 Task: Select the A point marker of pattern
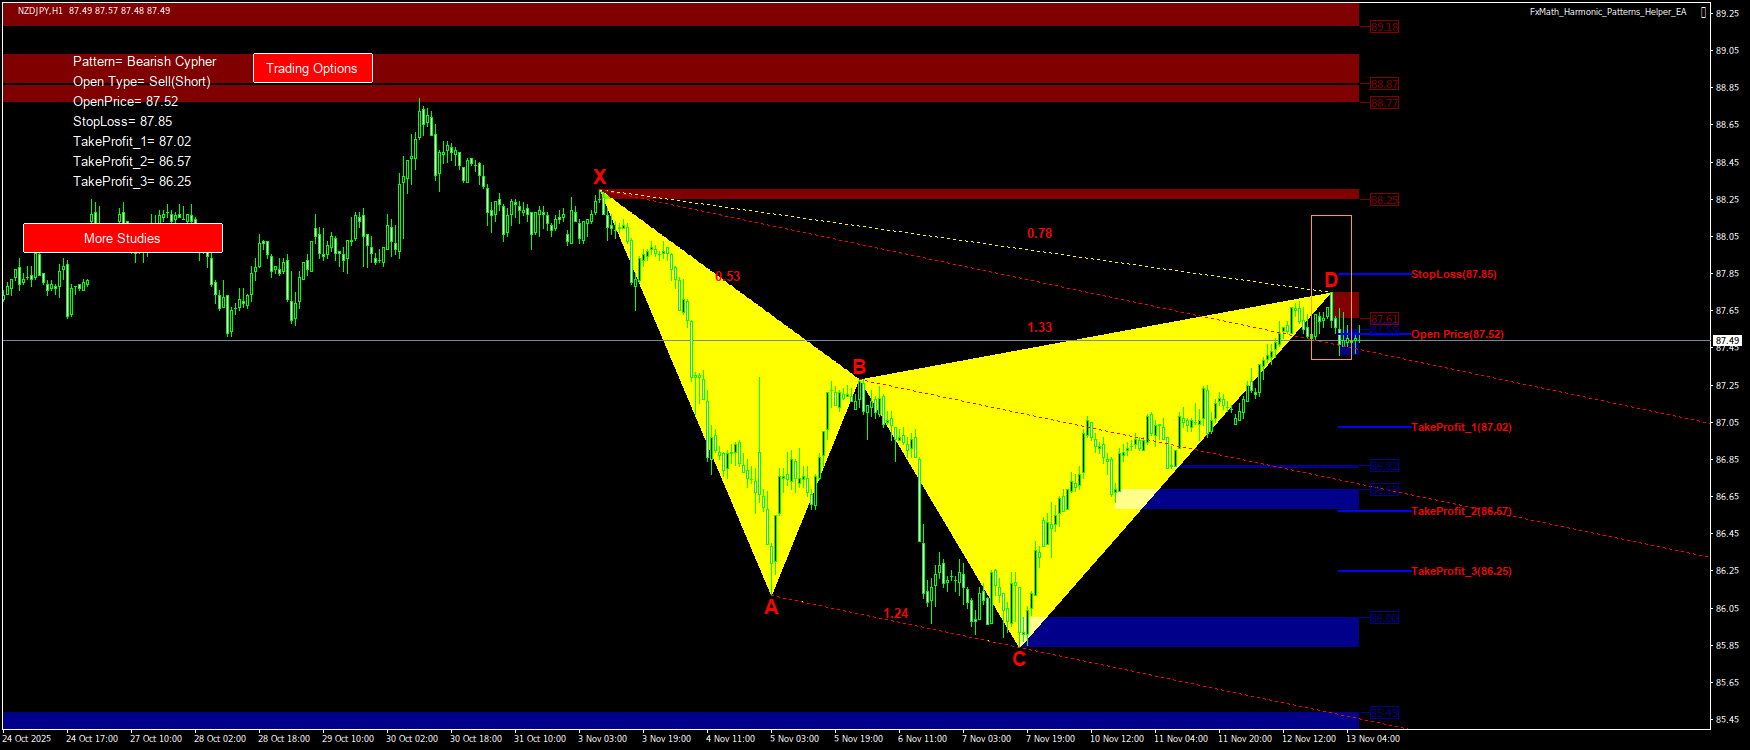(771, 607)
